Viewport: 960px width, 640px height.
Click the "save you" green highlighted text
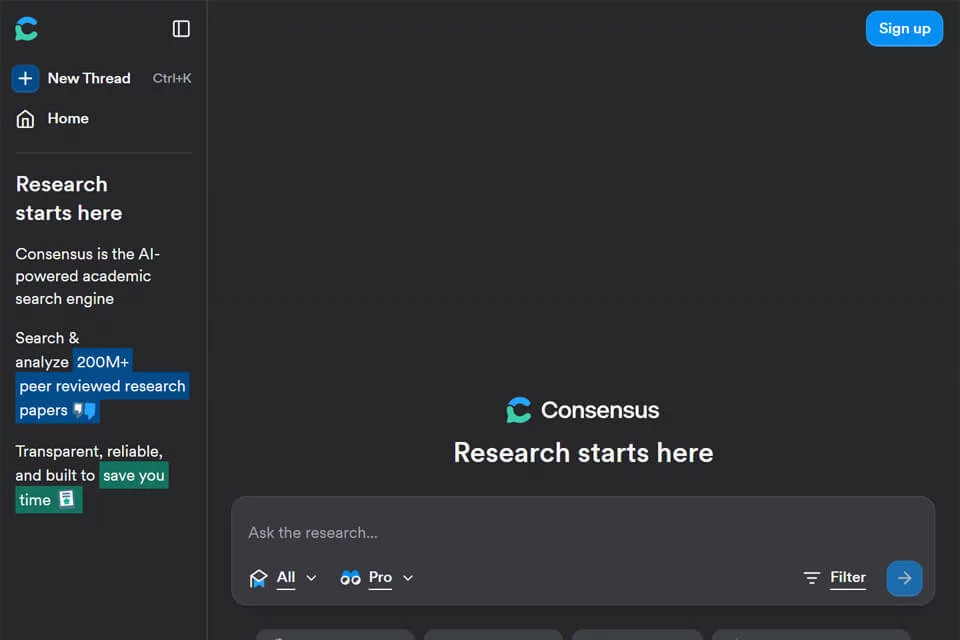pos(133,476)
